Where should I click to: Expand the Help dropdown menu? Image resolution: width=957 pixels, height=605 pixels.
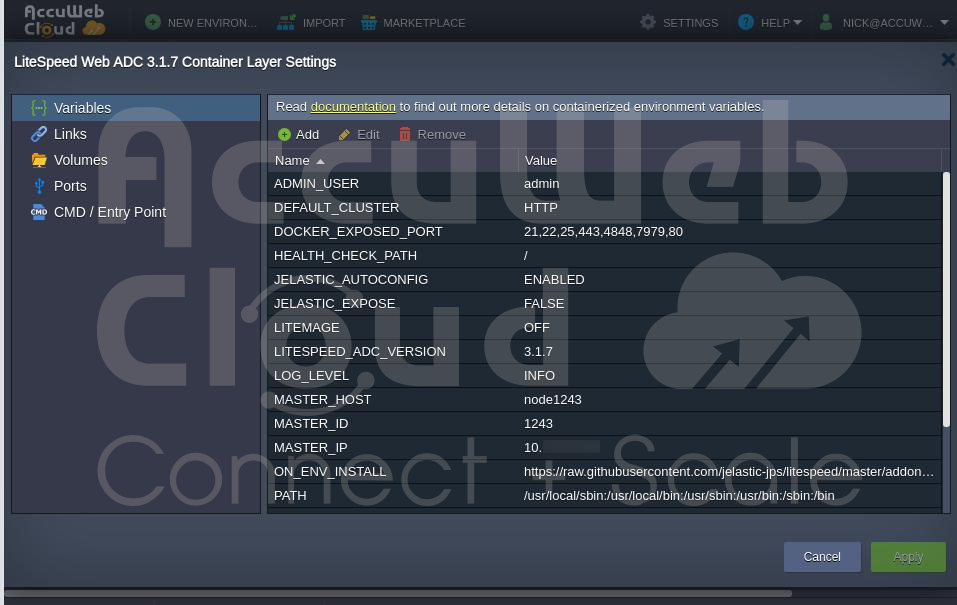(x=769, y=22)
